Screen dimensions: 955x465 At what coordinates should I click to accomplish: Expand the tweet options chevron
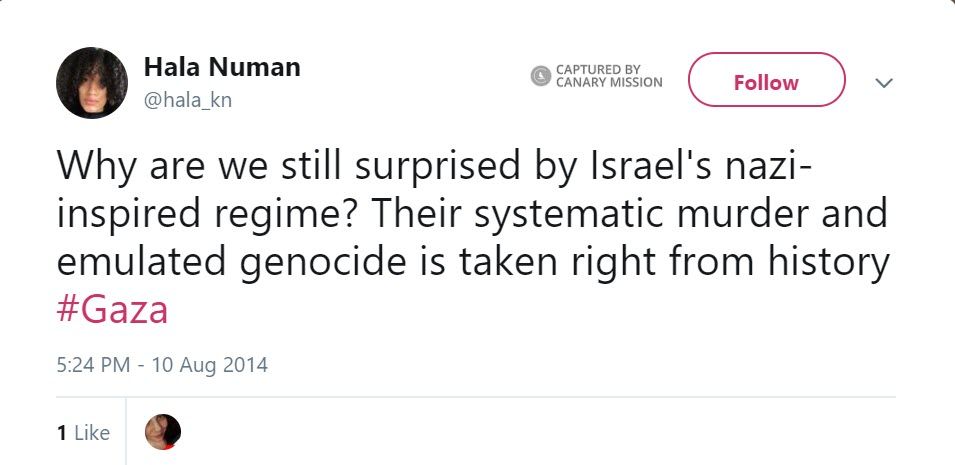[882, 84]
